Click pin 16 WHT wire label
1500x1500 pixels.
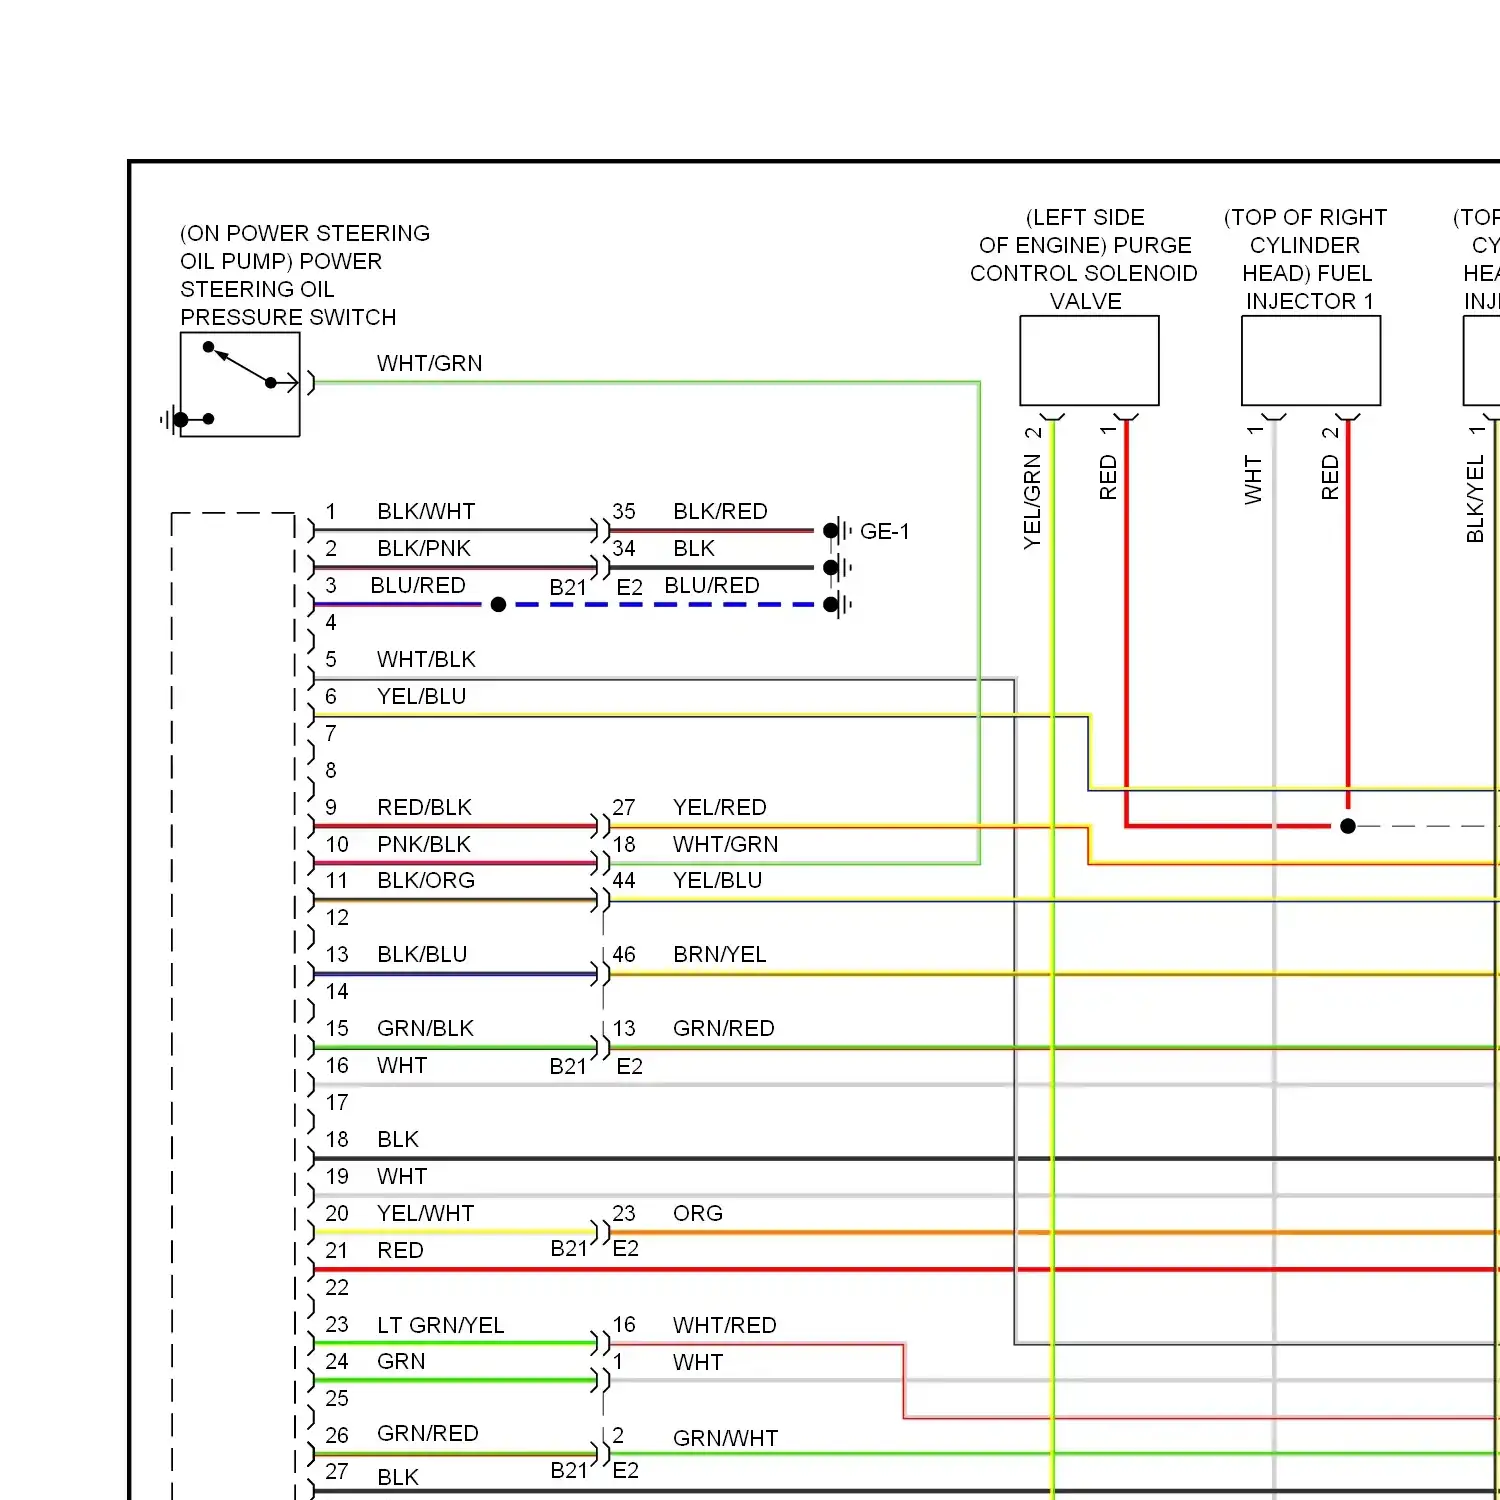402,1066
